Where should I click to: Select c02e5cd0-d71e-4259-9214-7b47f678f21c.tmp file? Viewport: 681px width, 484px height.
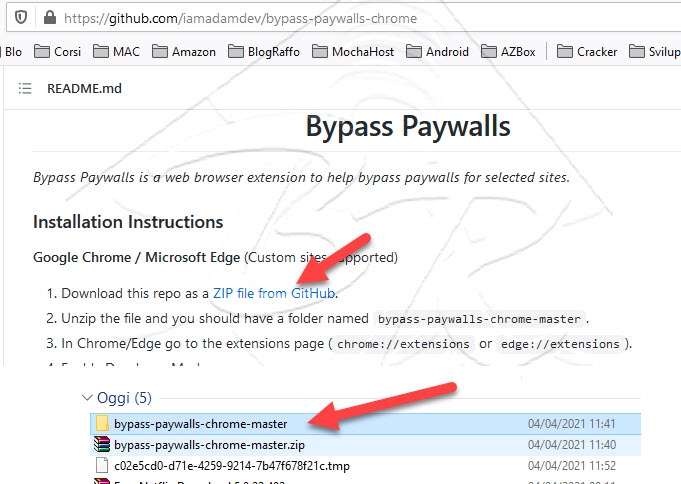tap(365, 466)
